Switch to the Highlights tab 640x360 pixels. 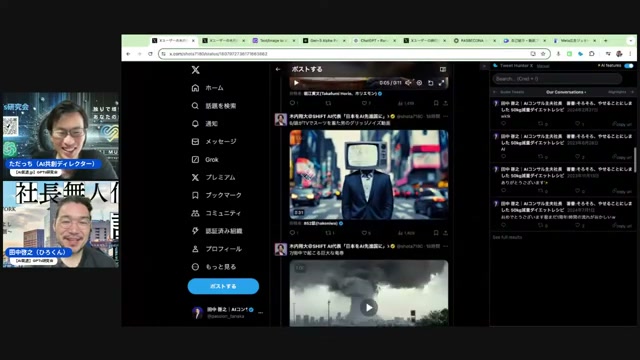tap(617, 92)
